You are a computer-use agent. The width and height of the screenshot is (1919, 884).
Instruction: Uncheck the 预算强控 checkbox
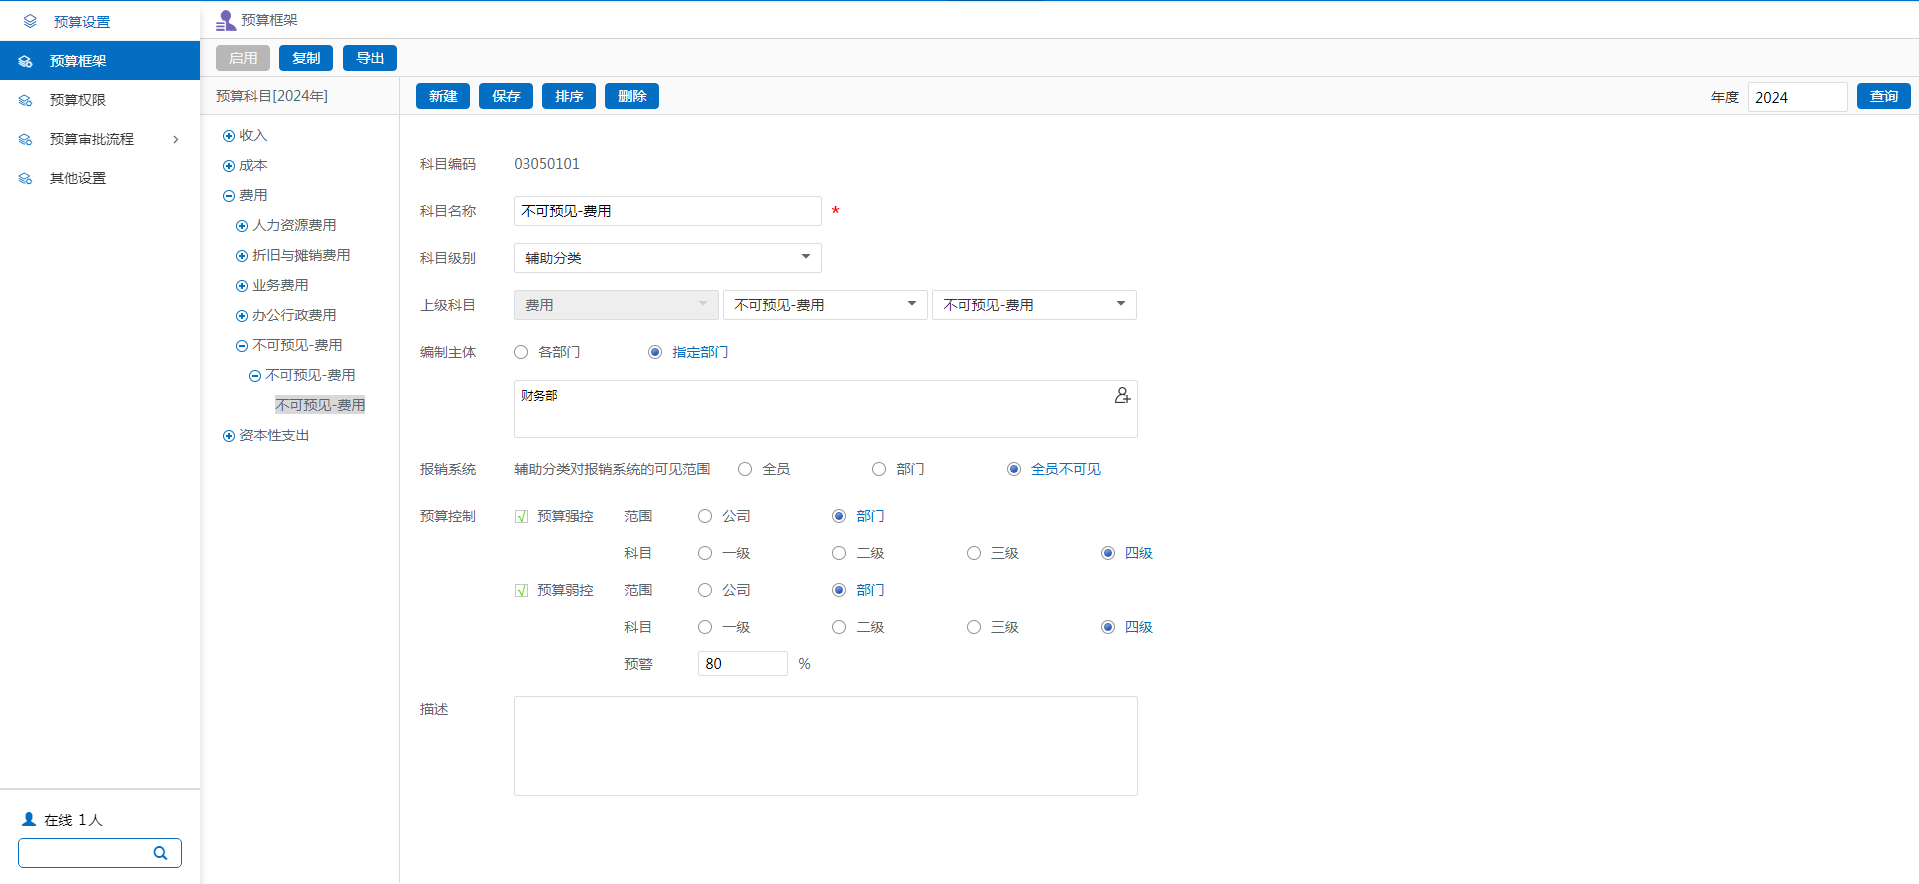pos(521,517)
